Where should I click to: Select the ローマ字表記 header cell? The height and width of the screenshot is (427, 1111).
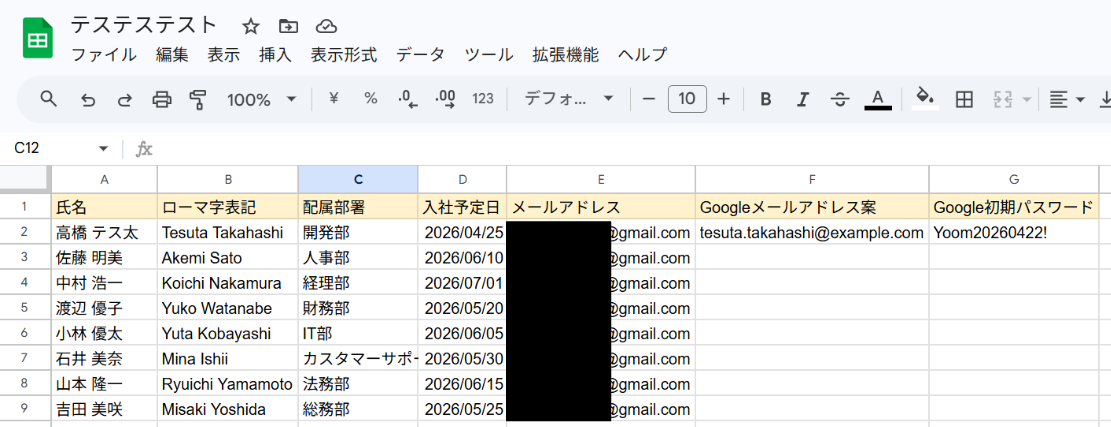[227, 207]
